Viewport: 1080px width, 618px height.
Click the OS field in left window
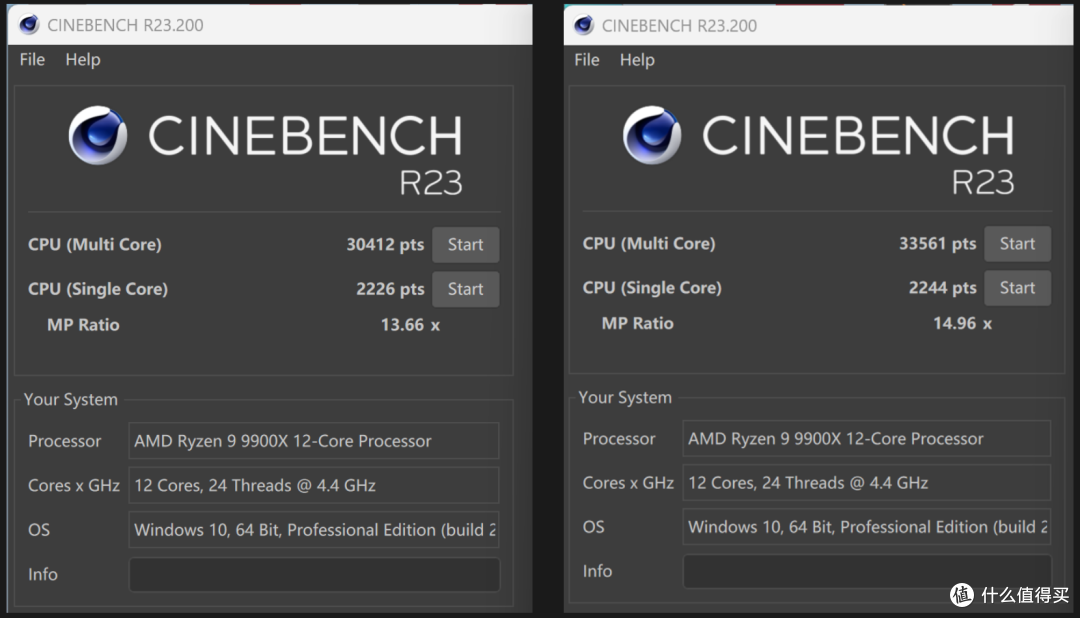coord(314,530)
